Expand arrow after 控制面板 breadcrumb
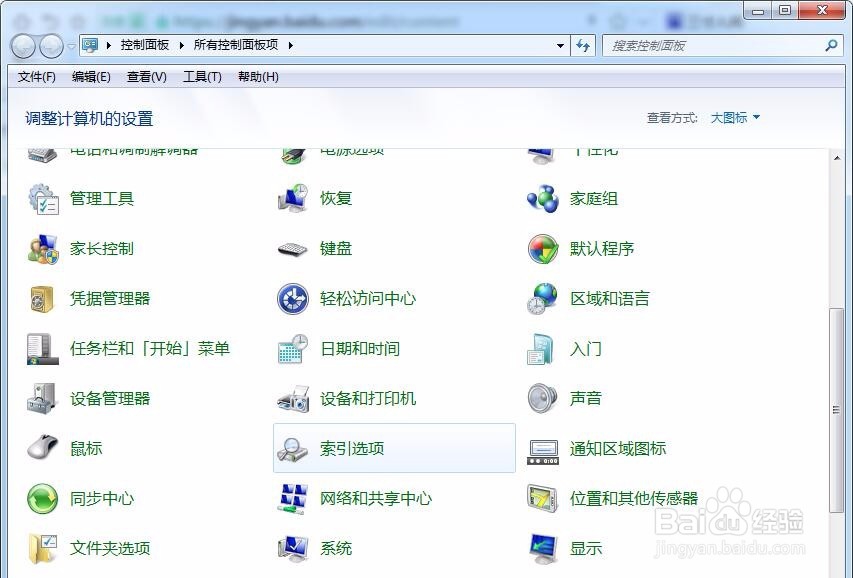This screenshot has height=578, width=853. click(x=182, y=45)
